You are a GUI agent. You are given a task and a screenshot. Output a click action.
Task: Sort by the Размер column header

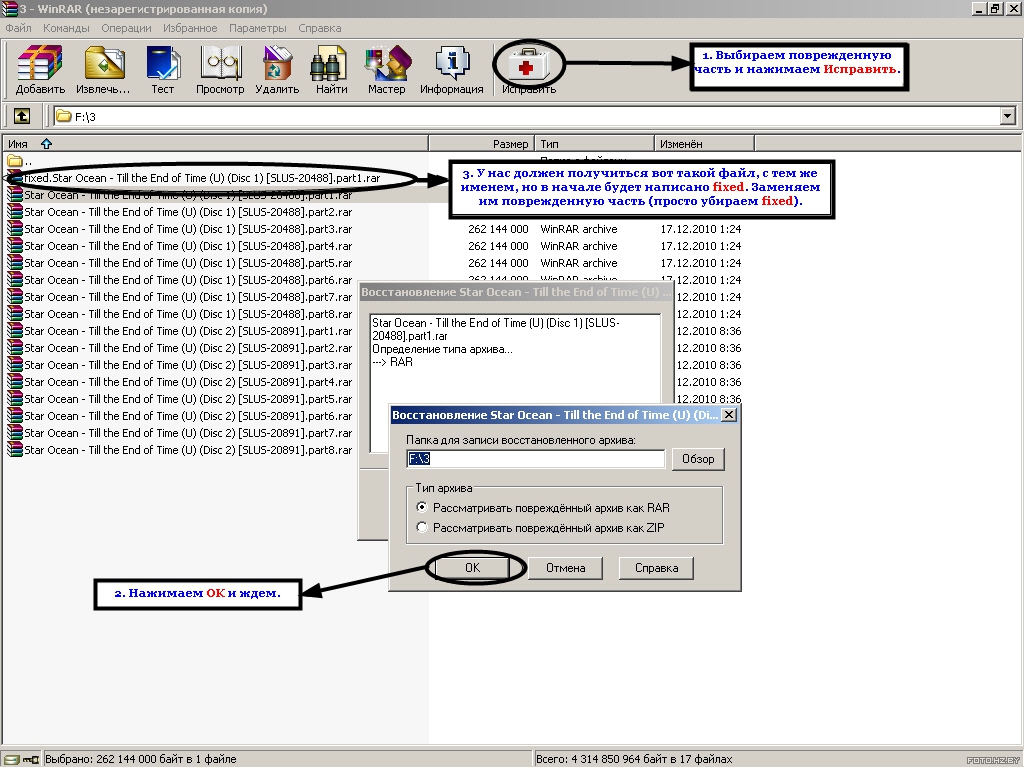(x=481, y=144)
